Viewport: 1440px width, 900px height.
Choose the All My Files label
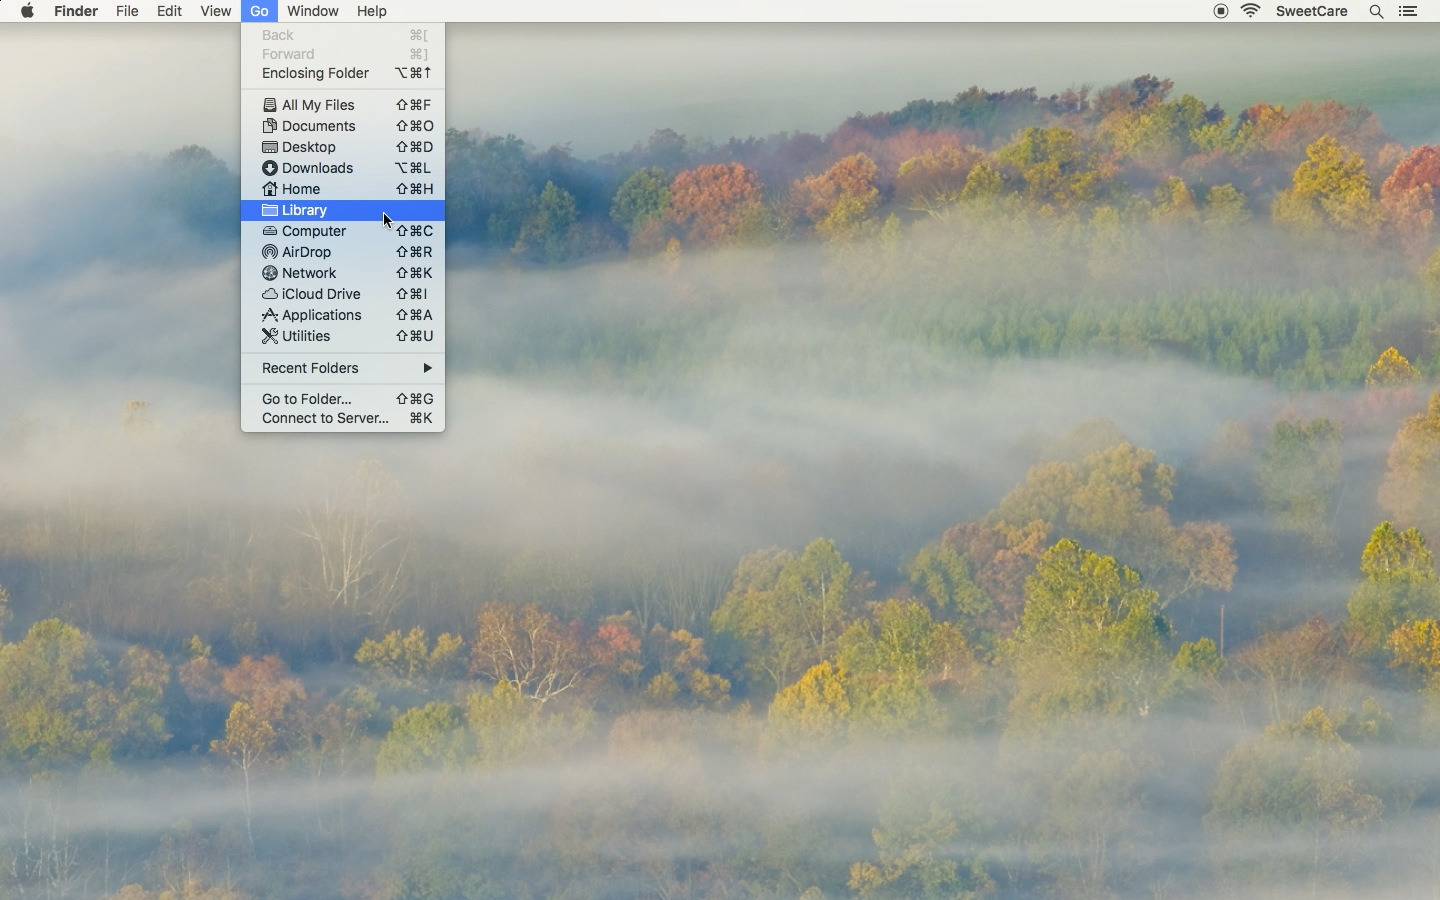click(x=318, y=105)
